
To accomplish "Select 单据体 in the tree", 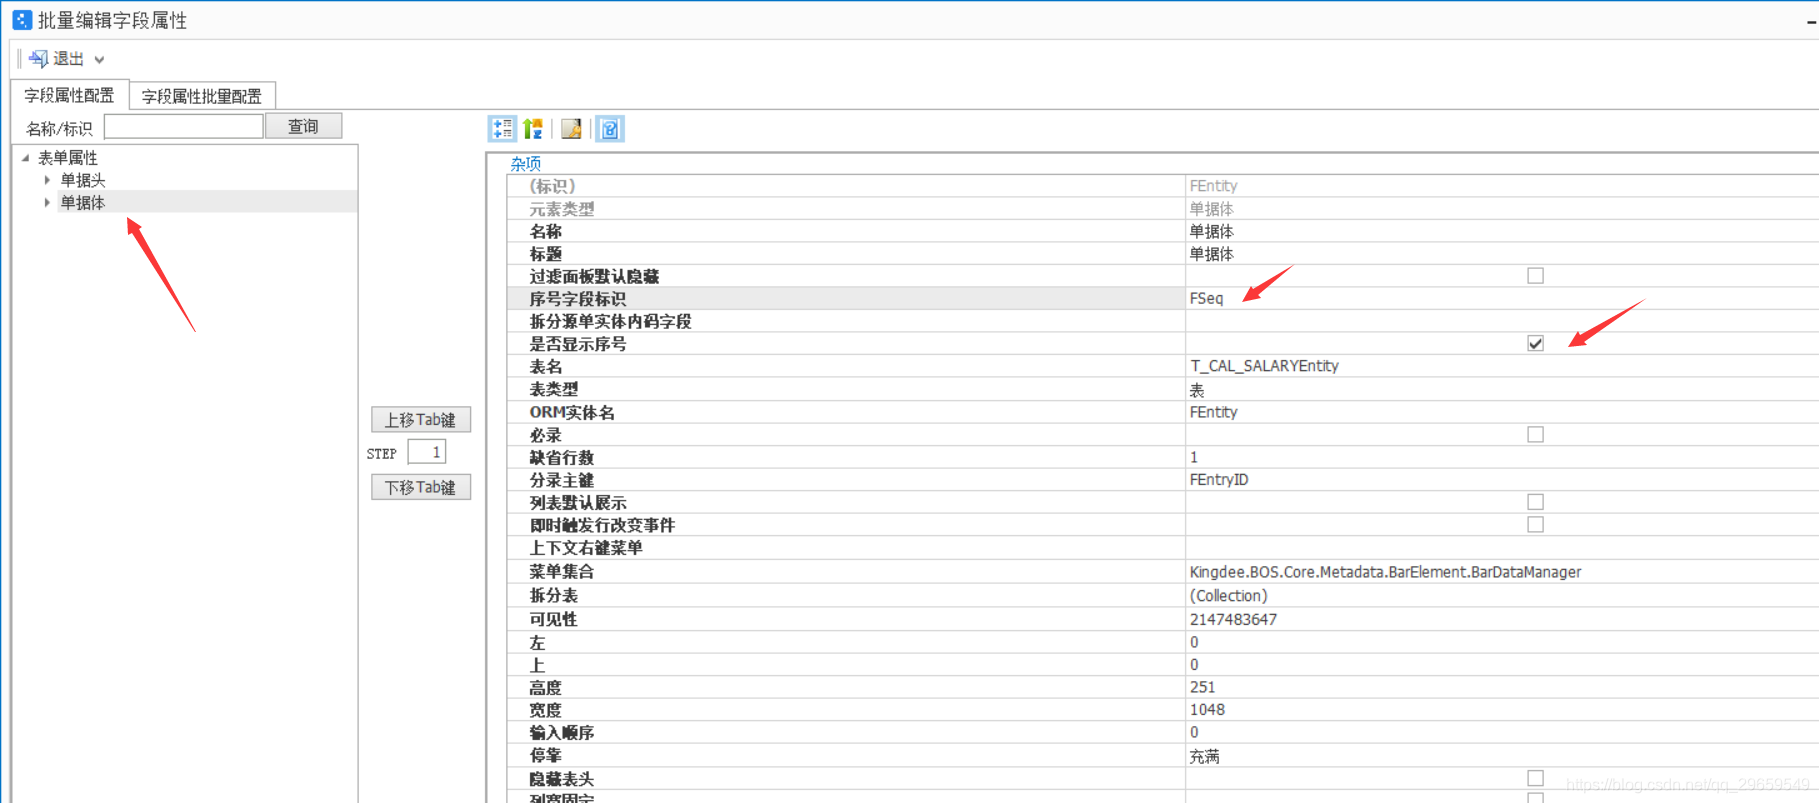I will tap(83, 202).
